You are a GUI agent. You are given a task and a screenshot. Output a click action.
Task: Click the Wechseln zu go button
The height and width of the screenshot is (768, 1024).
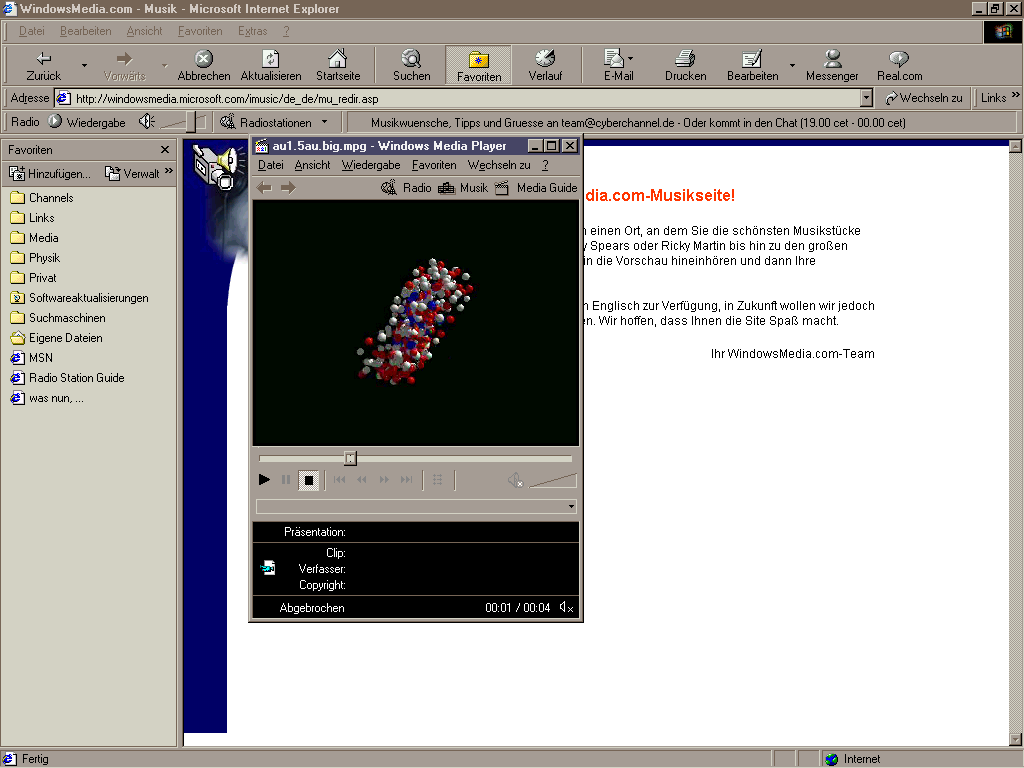(923, 98)
